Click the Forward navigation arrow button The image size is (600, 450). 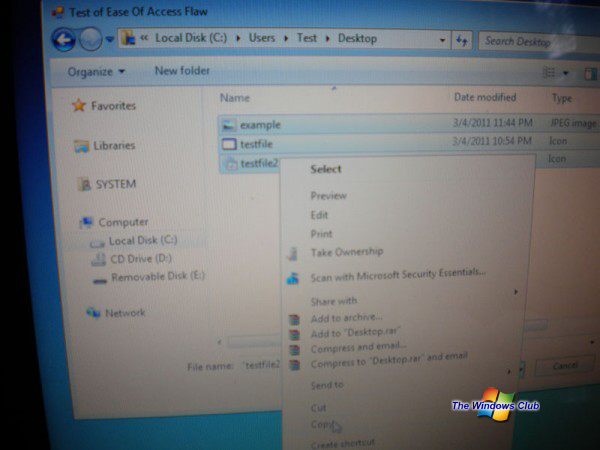[x=91, y=39]
